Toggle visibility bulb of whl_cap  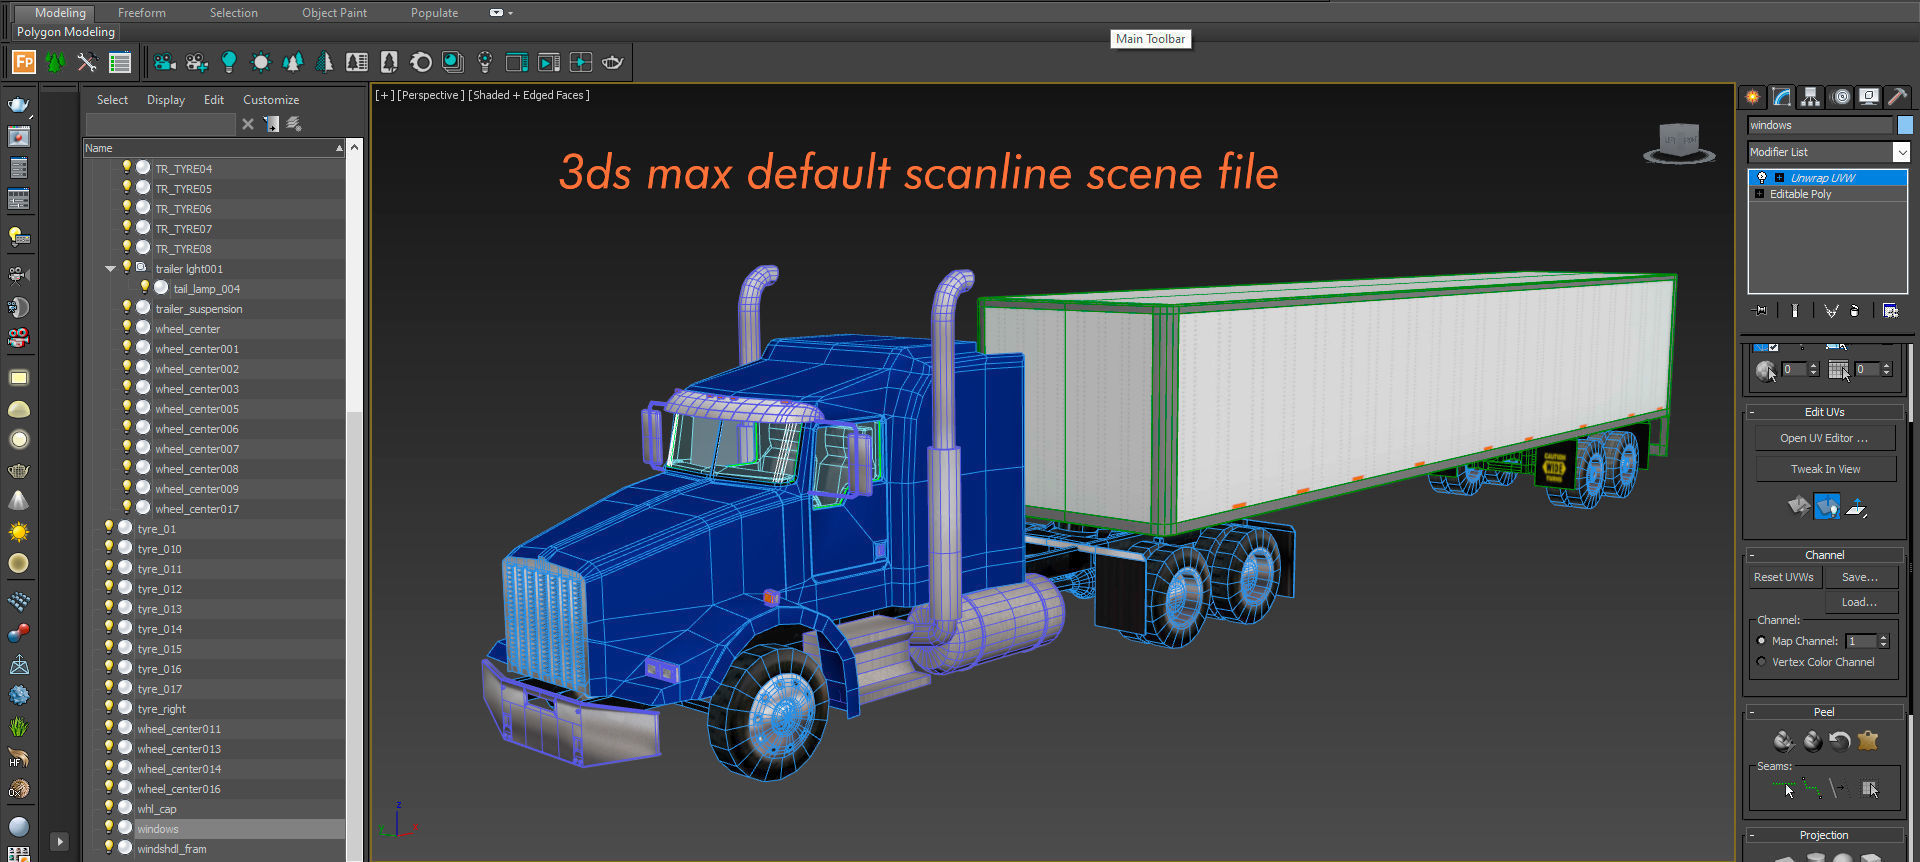pos(109,808)
